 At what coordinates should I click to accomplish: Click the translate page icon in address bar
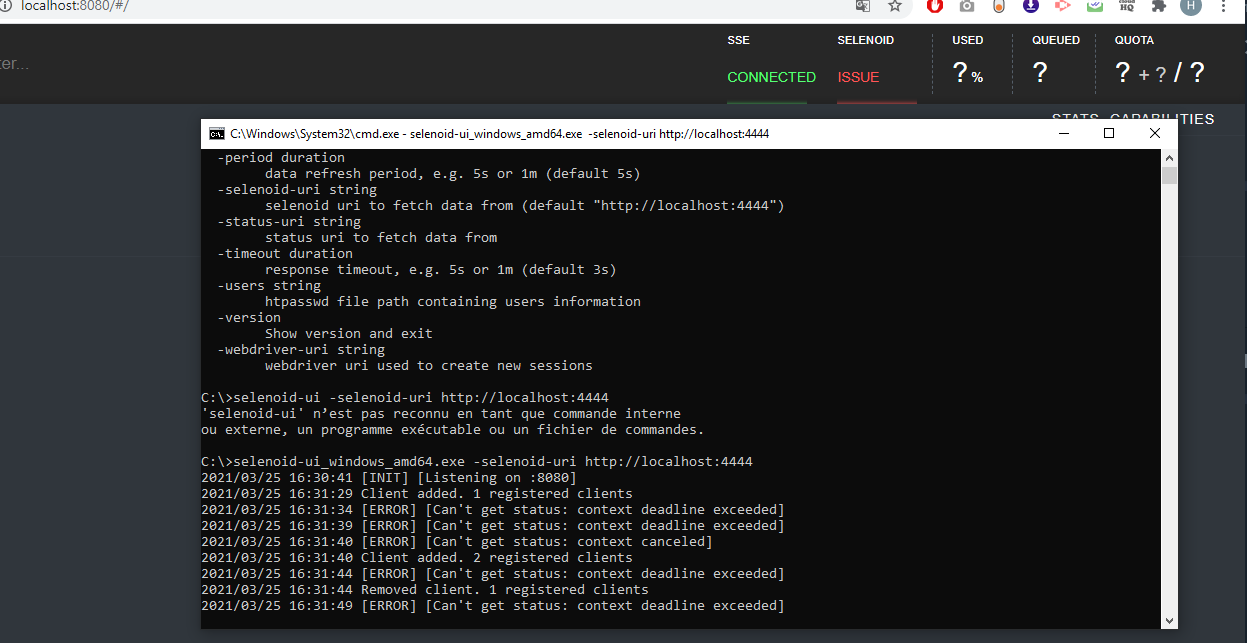point(863,6)
